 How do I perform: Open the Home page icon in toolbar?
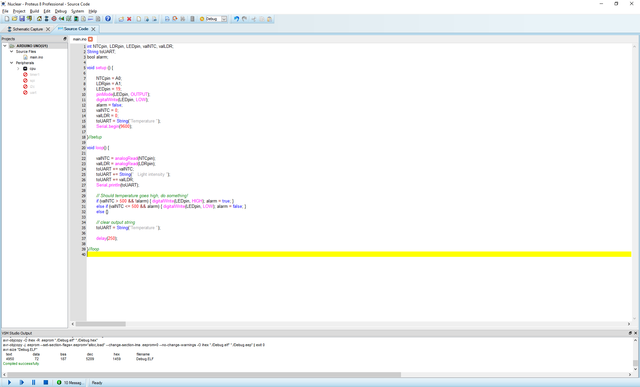pos(39,19)
